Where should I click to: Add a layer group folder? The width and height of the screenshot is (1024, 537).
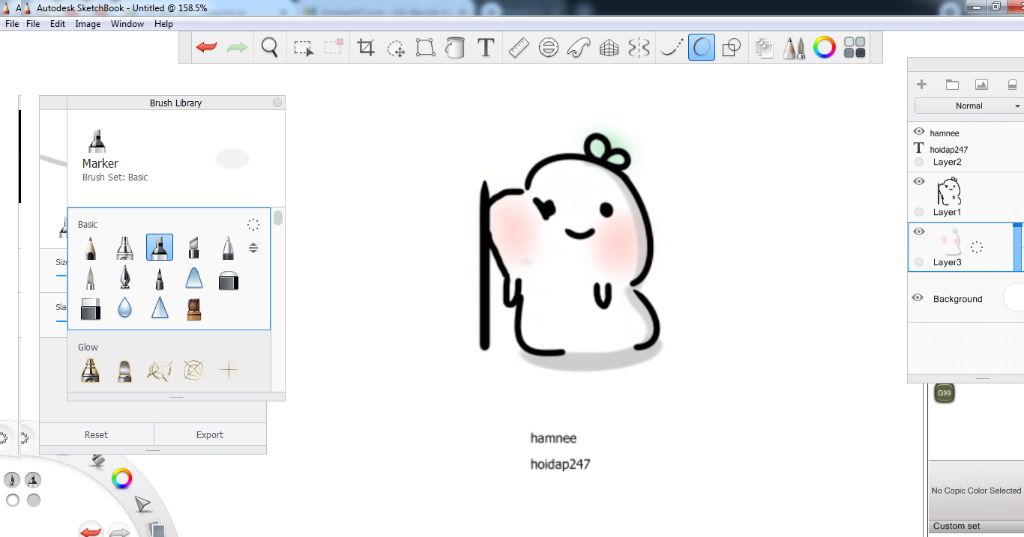pos(952,84)
